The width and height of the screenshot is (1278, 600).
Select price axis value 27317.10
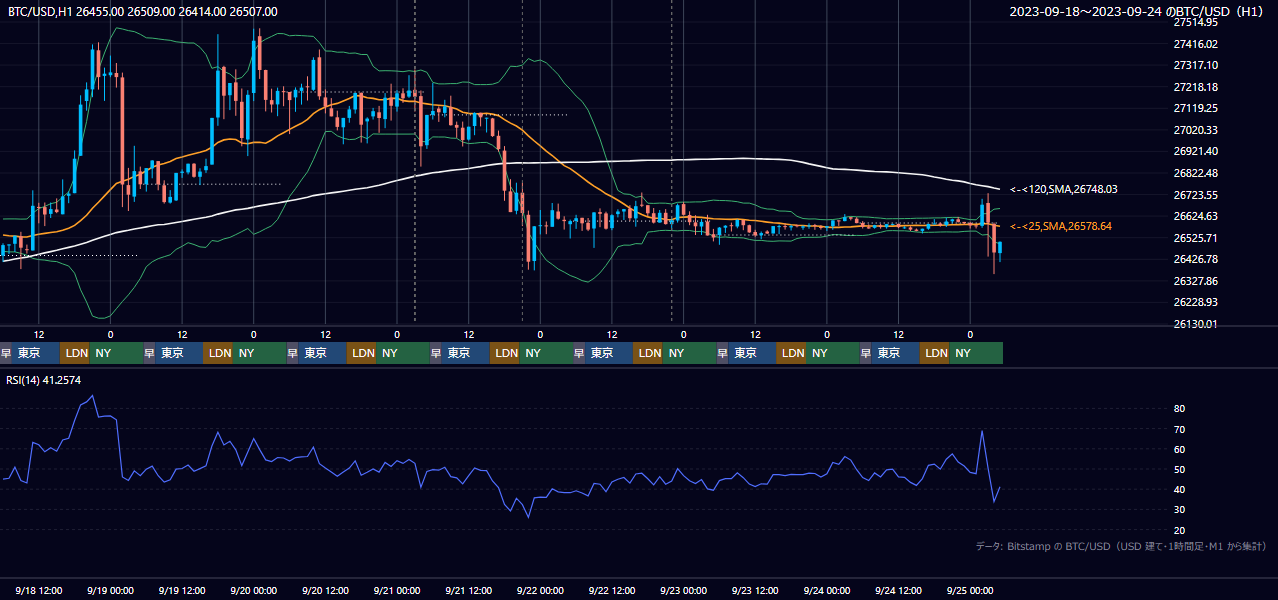(x=1195, y=65)
